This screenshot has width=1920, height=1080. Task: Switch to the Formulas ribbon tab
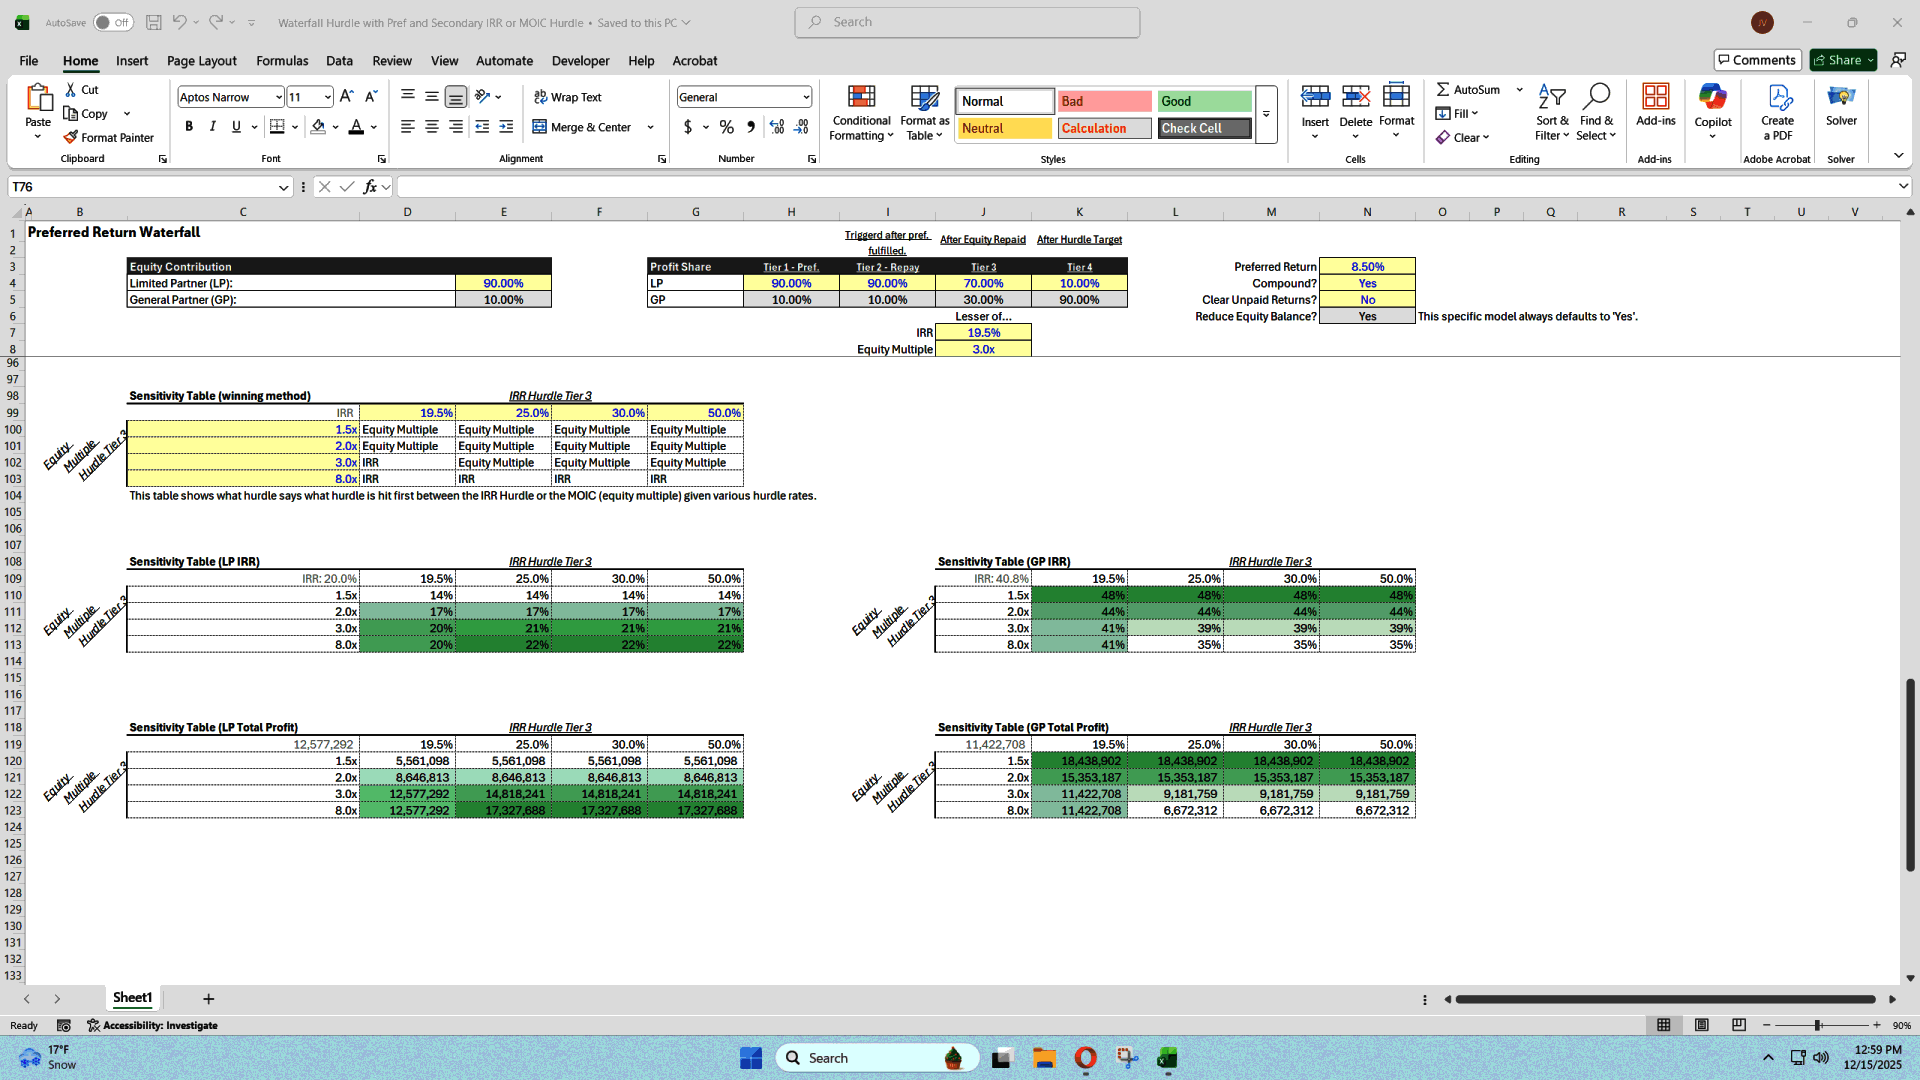coord(282,61)
